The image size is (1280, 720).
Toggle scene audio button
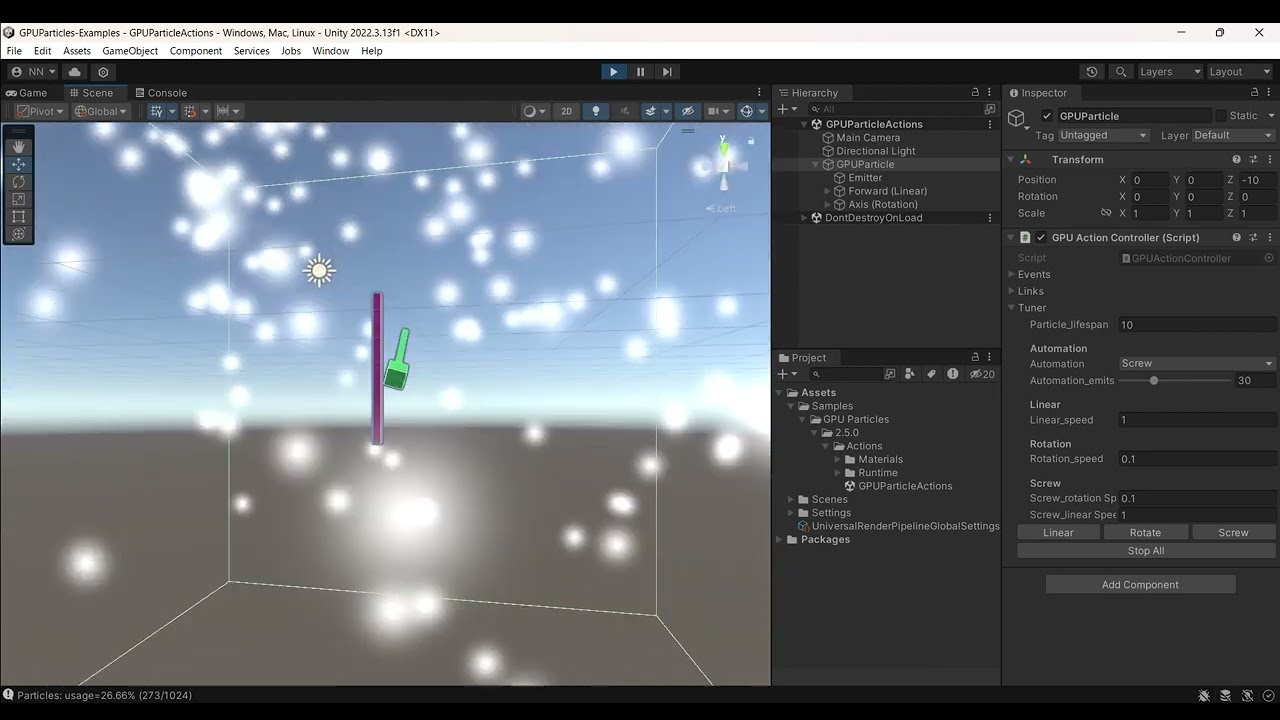click(626, 111)
